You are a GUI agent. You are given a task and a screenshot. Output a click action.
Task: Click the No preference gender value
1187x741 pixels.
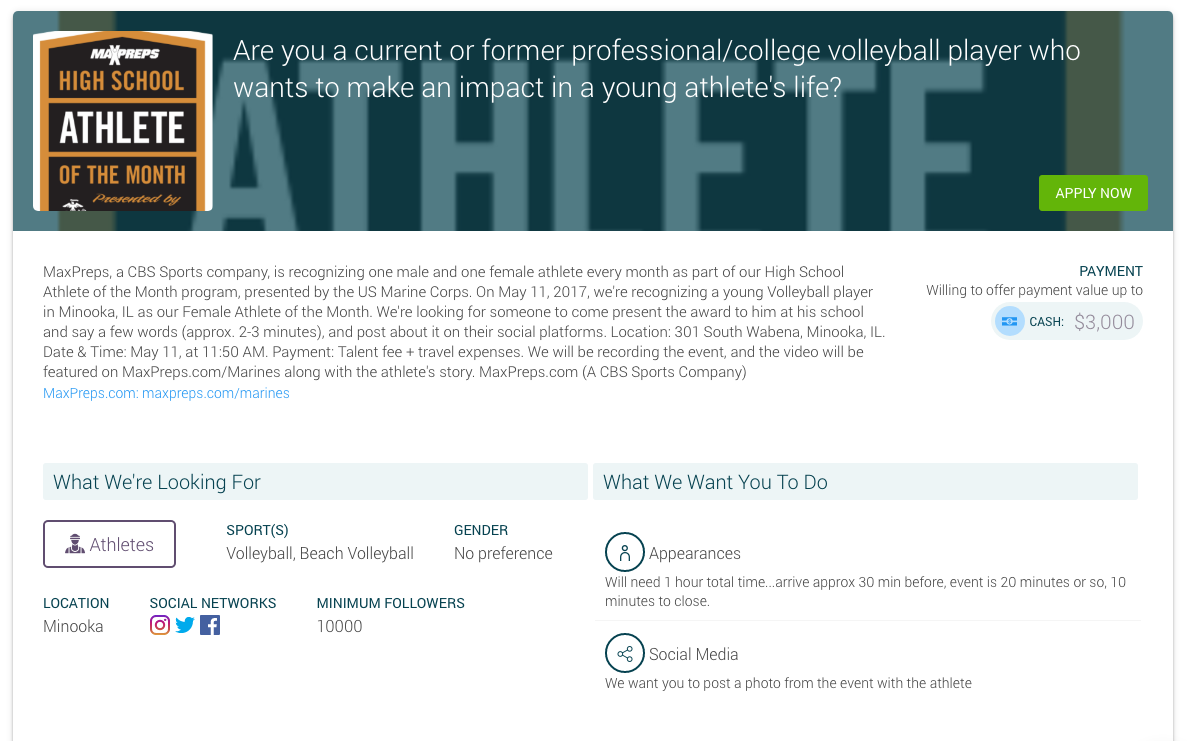coord(503,553)
